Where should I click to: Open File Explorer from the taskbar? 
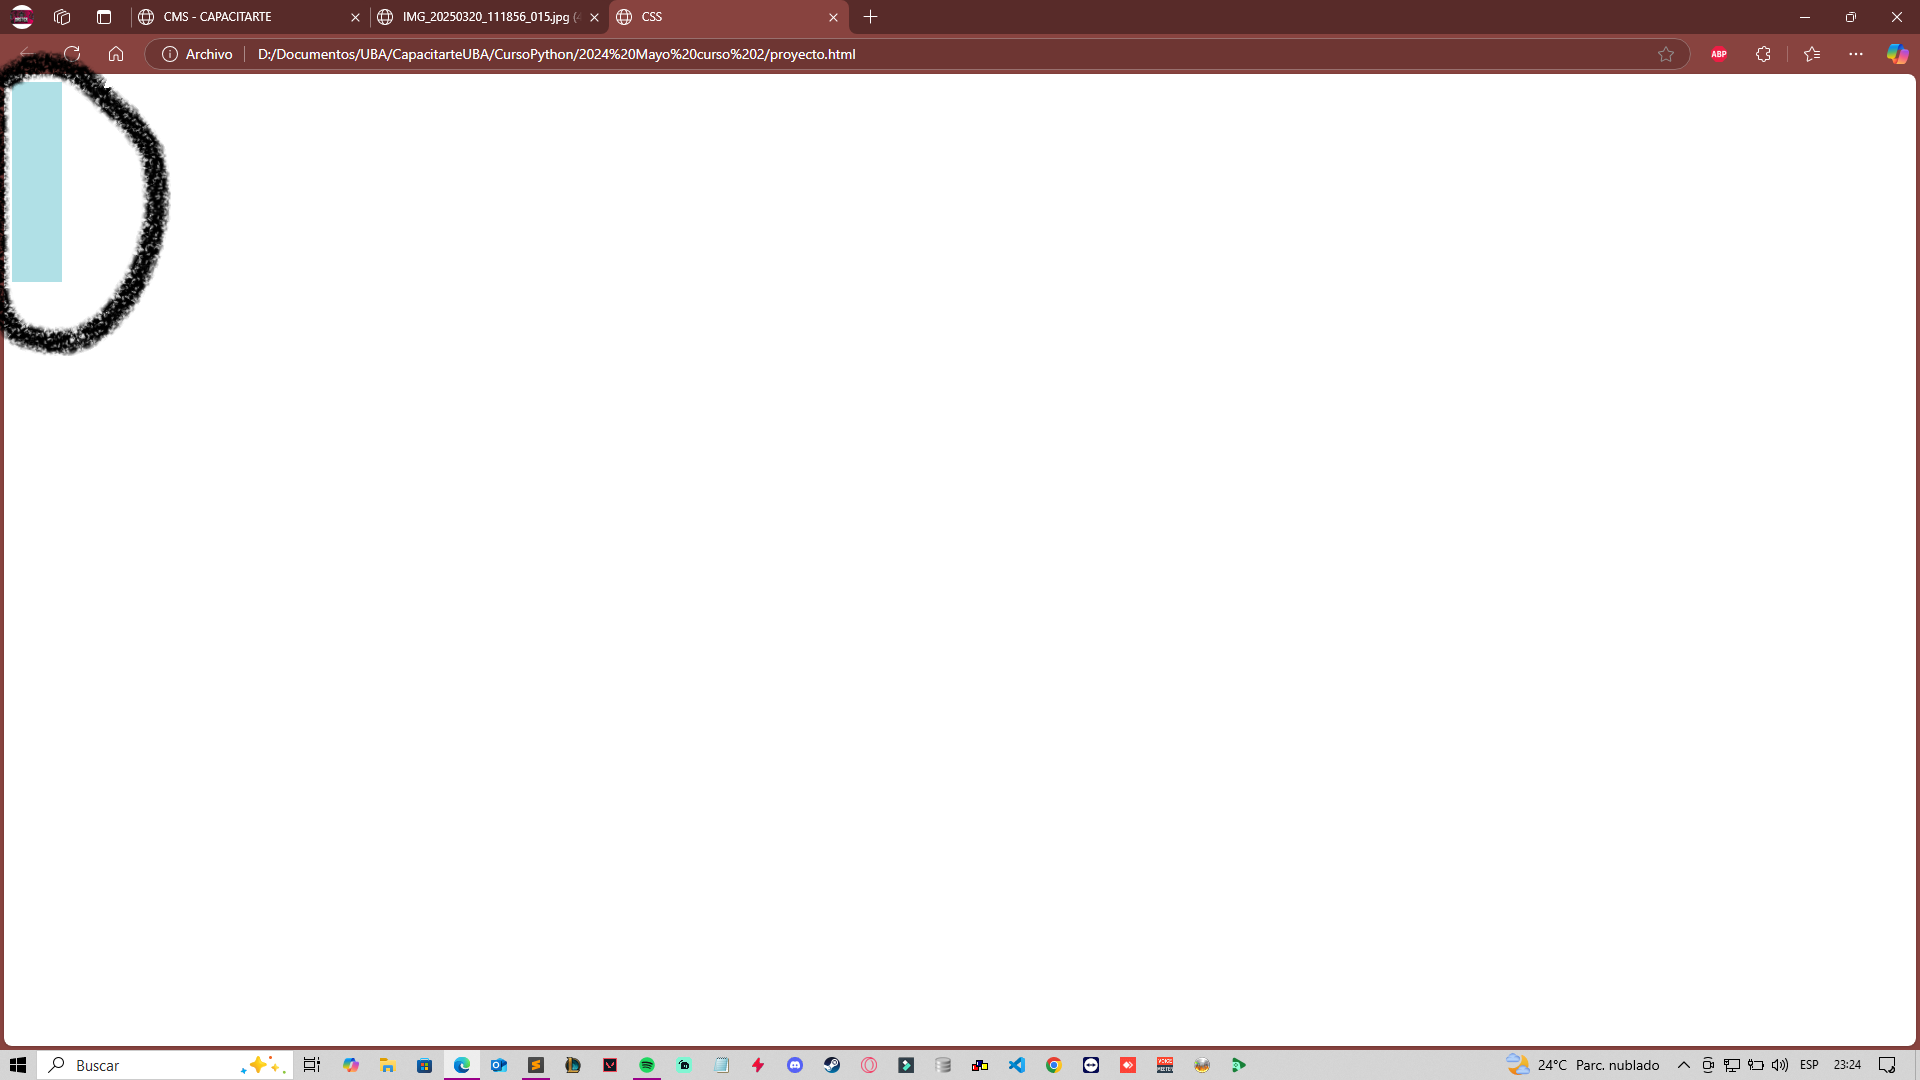pyautogui.click(x=387, y=1065)
